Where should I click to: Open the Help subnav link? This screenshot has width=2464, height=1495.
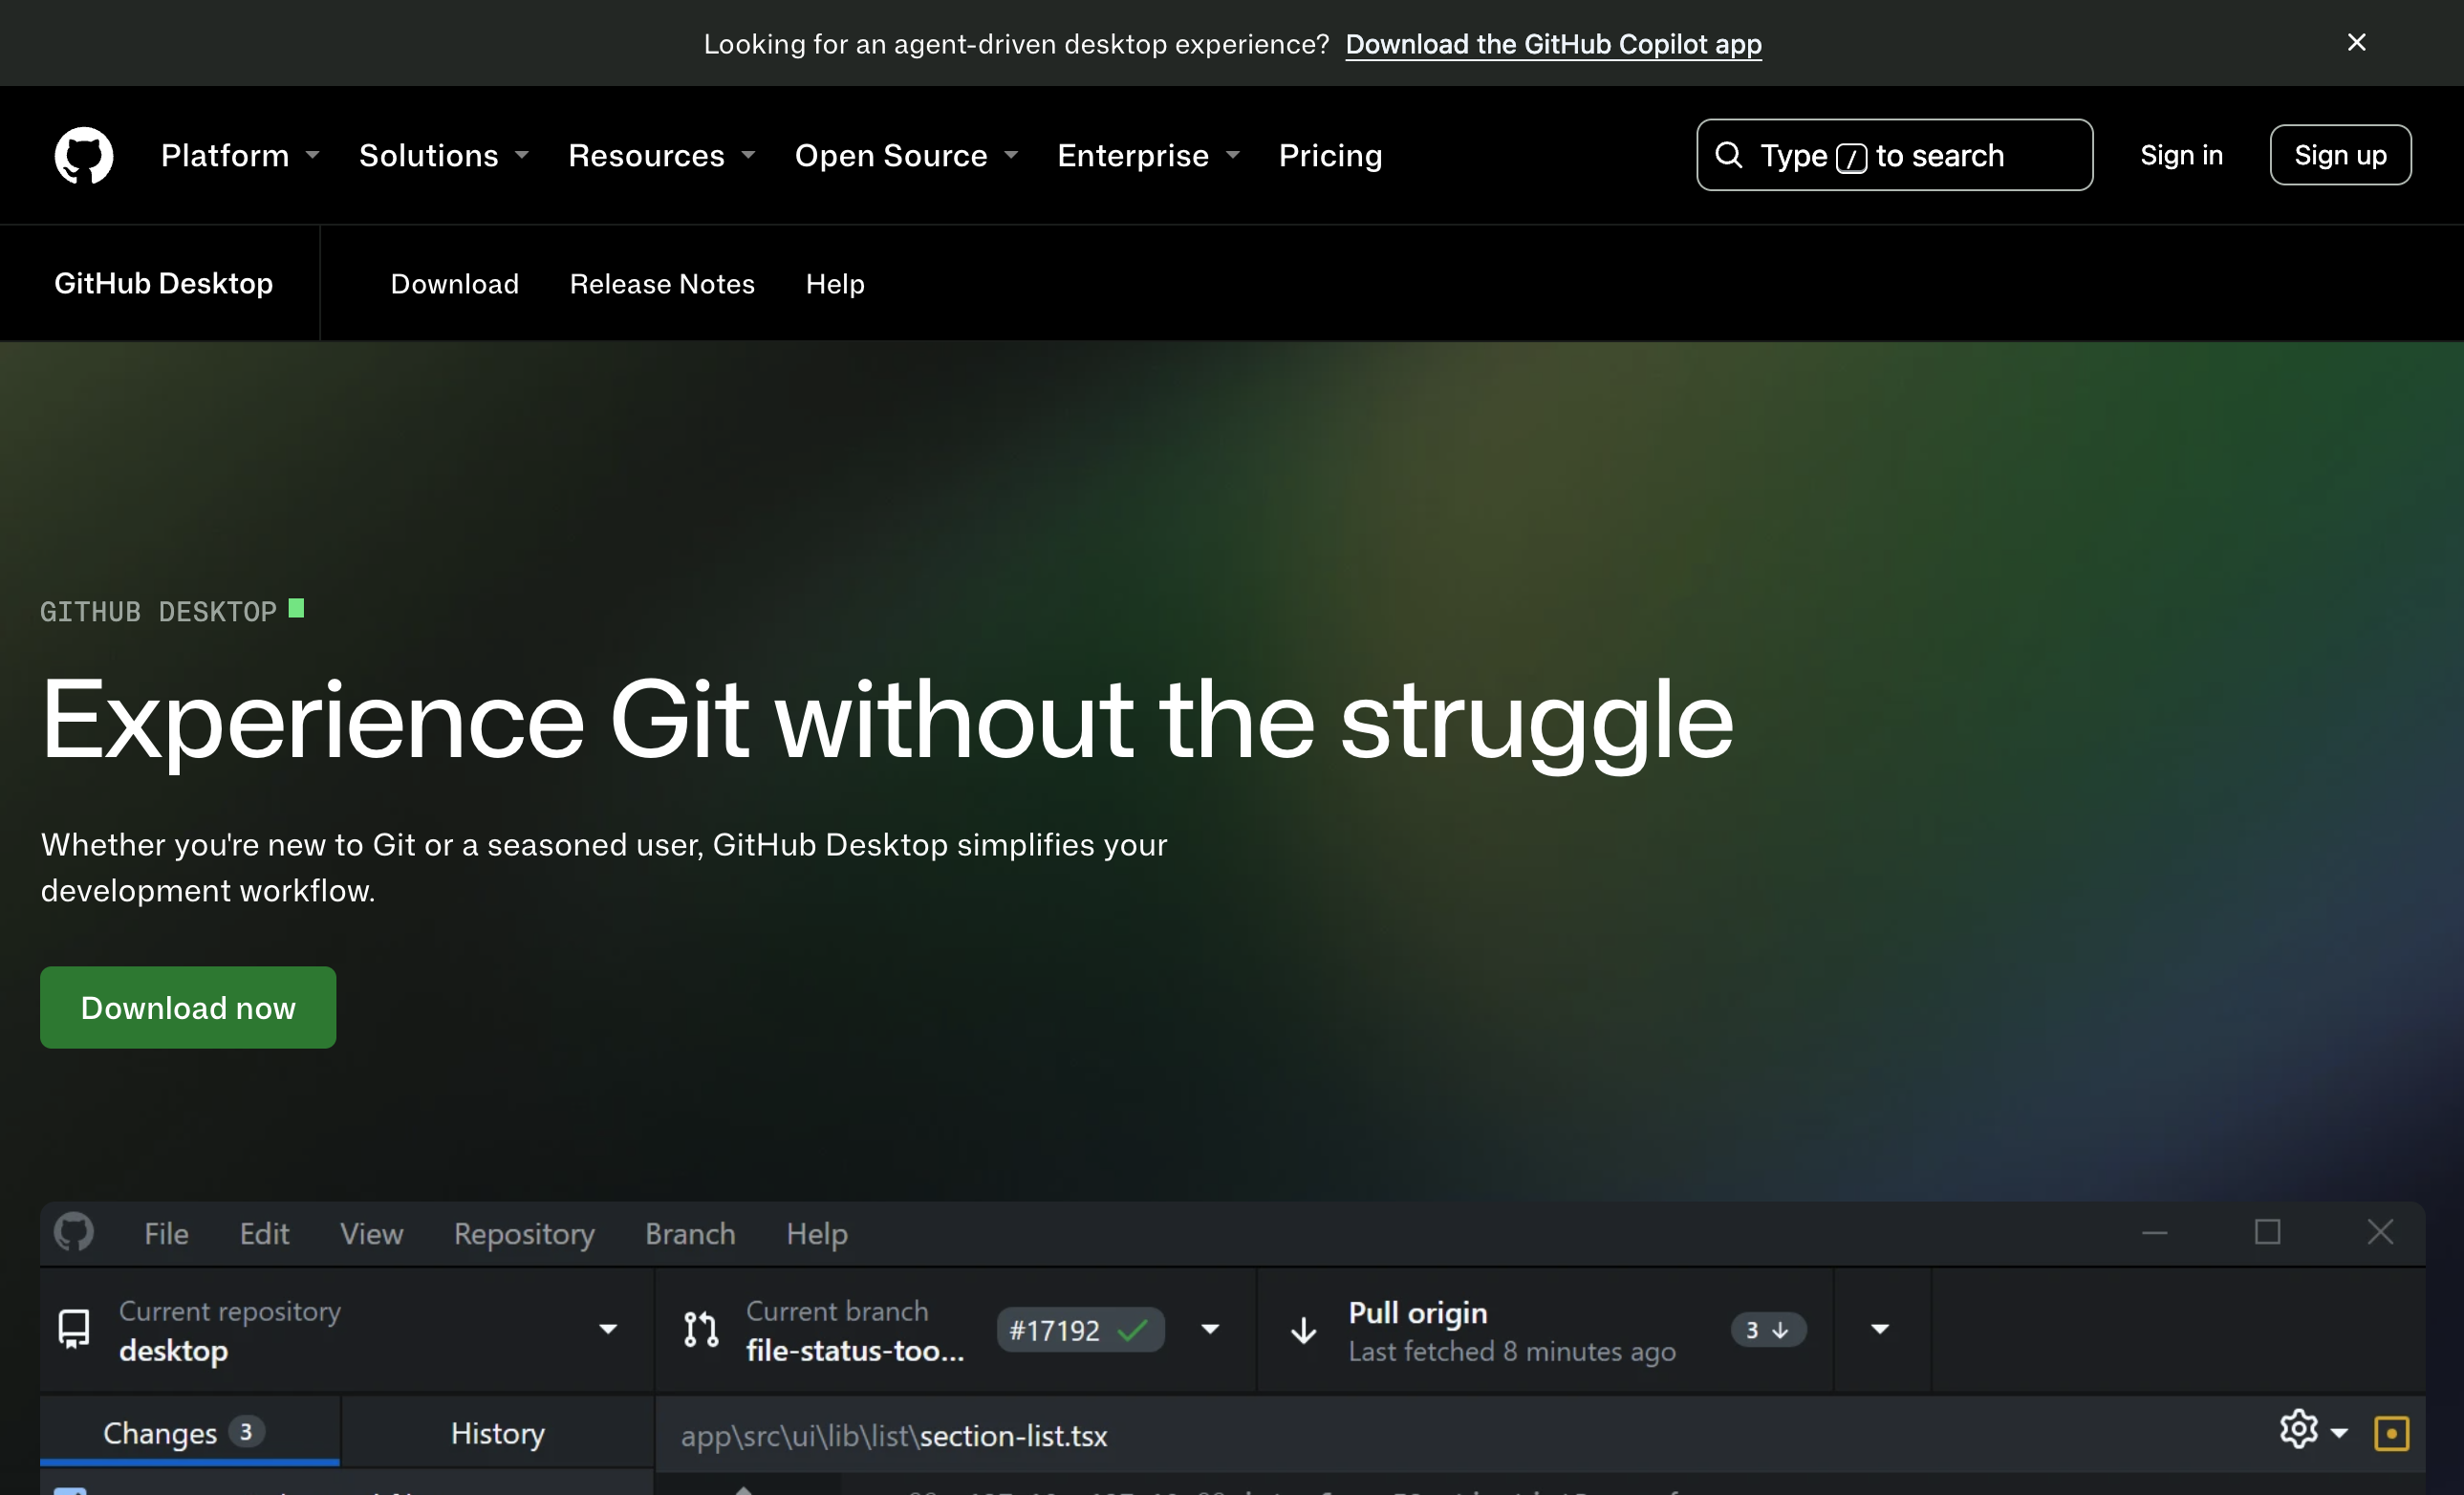pyautogui.click(x=835, y=284)
